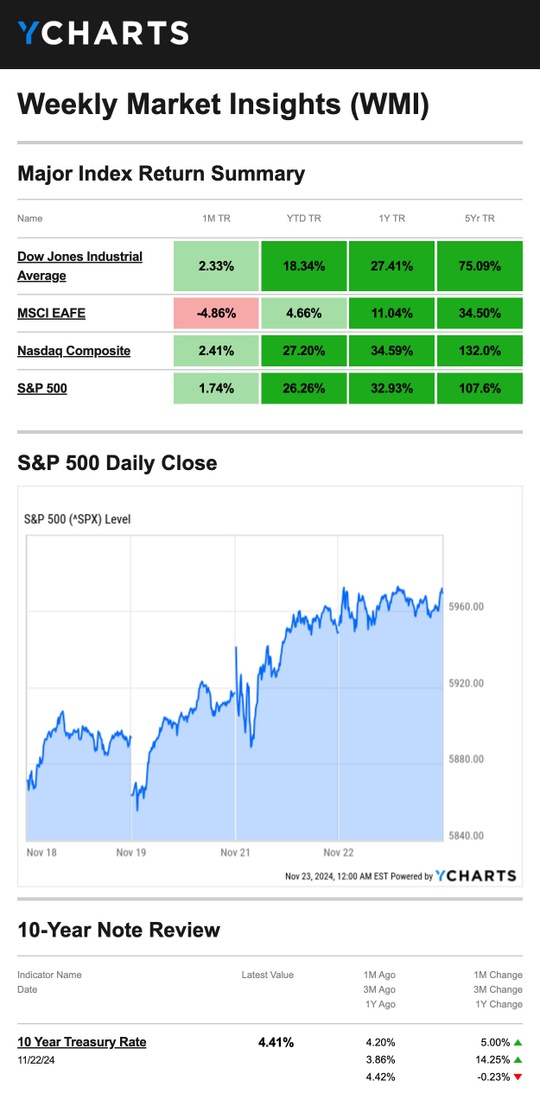Image resolution: width=540 pixels, height=1093 pixels.
Task: Click the 132.0% Nasdaq 5Yr return cell
Action: pyautogui.click(x=479, y=351)
